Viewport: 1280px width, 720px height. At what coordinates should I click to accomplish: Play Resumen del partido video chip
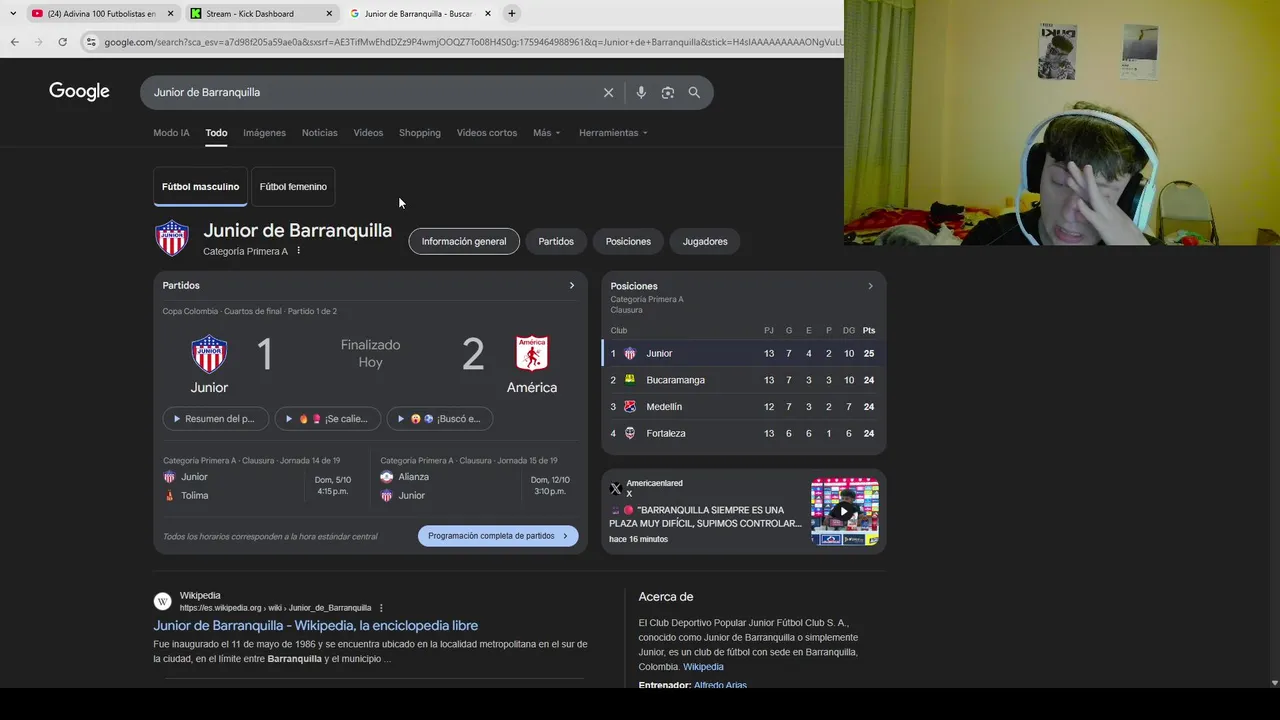pos(216,419)
